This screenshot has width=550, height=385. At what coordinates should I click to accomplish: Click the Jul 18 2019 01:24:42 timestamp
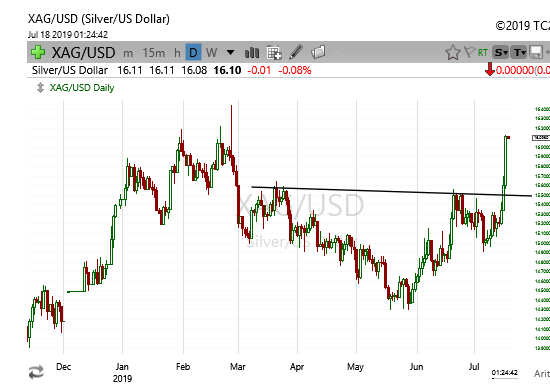click(x=68, y=35)
